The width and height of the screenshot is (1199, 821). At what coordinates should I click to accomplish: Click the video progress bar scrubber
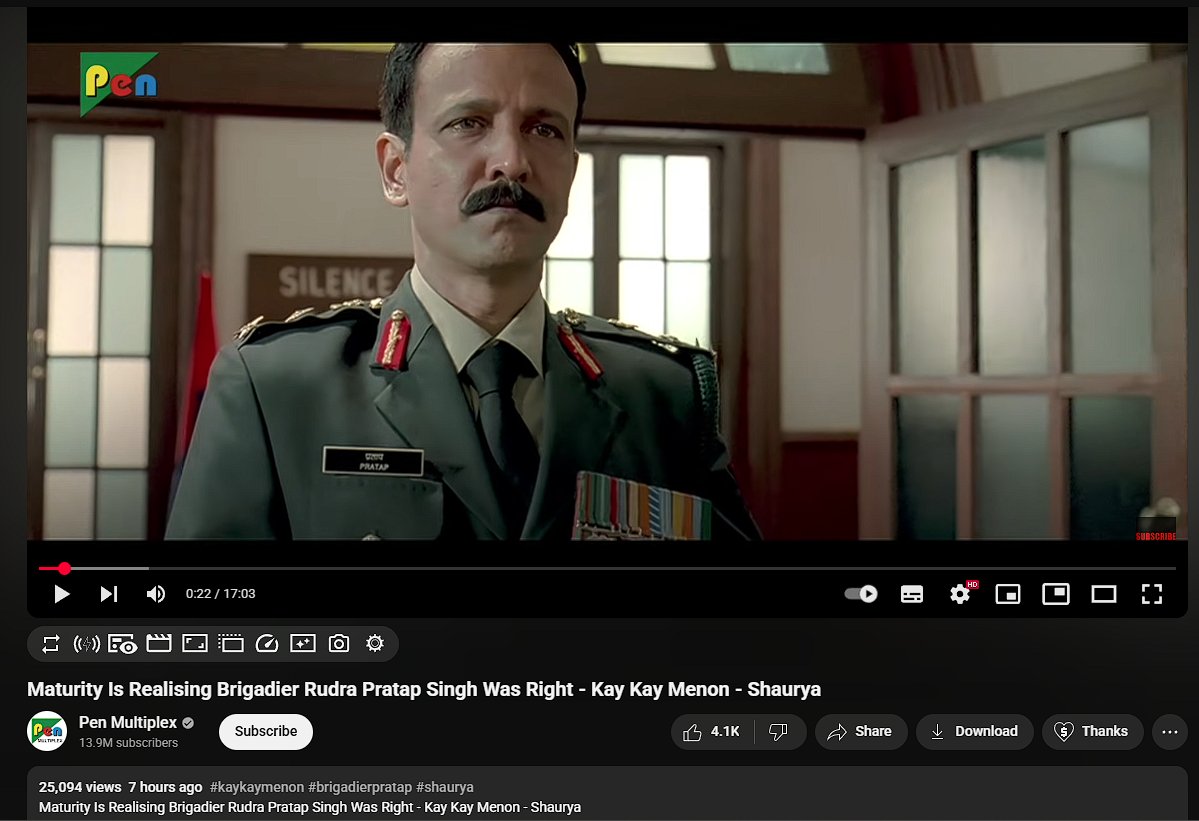point(64,568)
